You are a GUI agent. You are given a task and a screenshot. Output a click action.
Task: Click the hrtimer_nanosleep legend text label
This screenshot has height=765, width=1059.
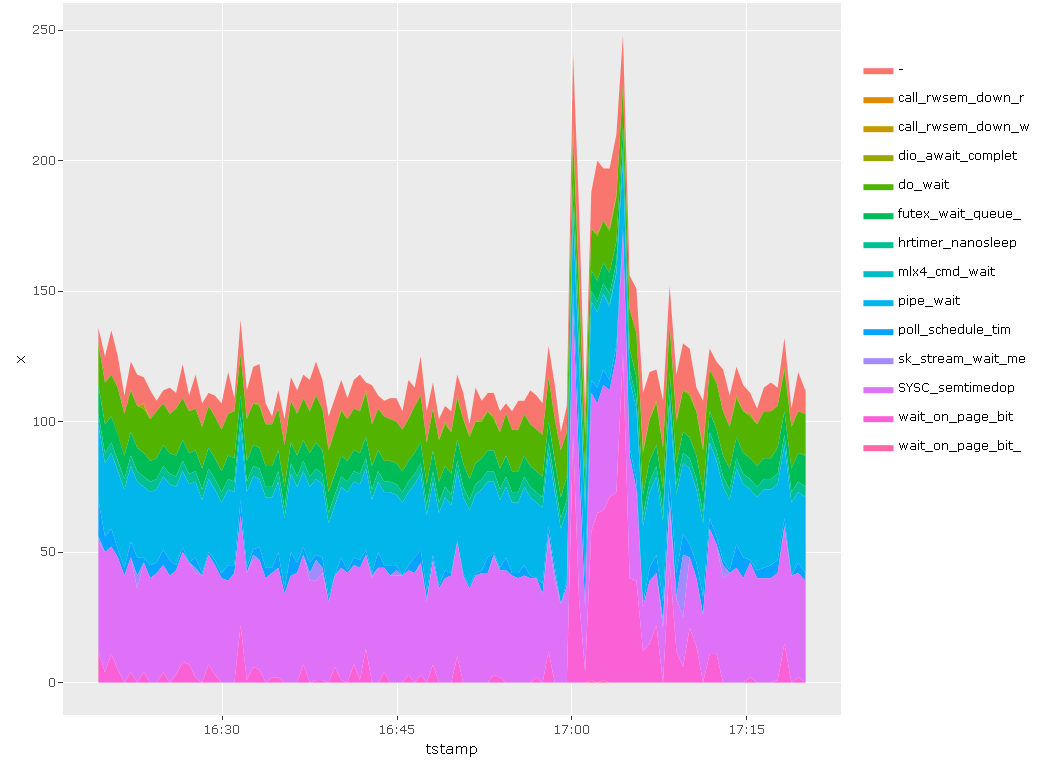956,243
